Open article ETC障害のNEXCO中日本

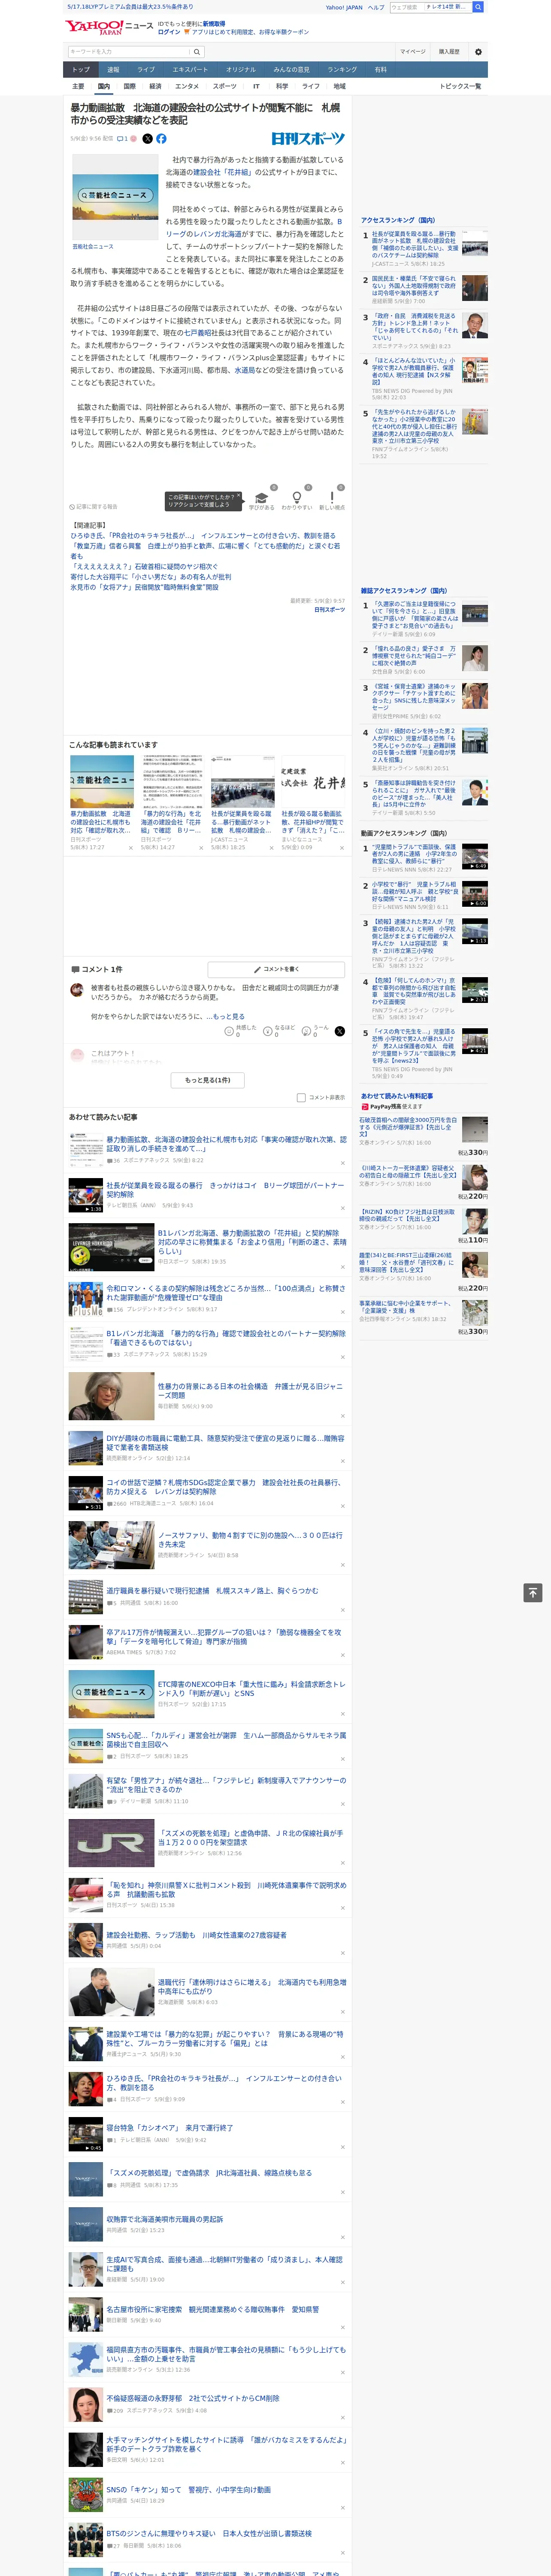tap(251, 1688)
